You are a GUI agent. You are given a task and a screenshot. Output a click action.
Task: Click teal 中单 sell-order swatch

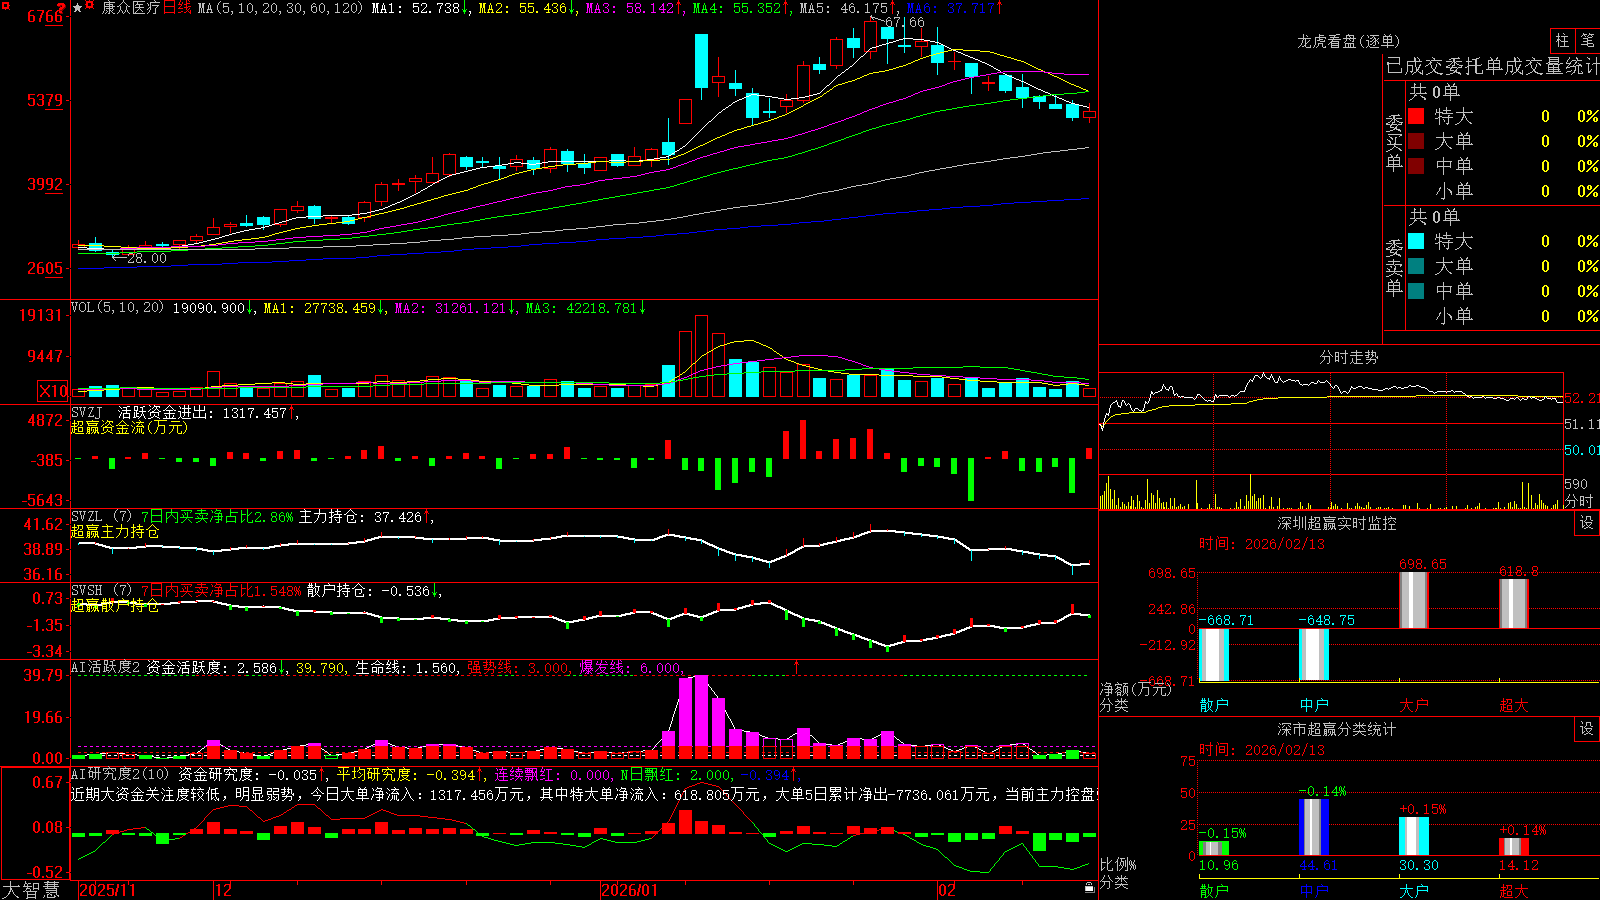[x=1416, y=291]
